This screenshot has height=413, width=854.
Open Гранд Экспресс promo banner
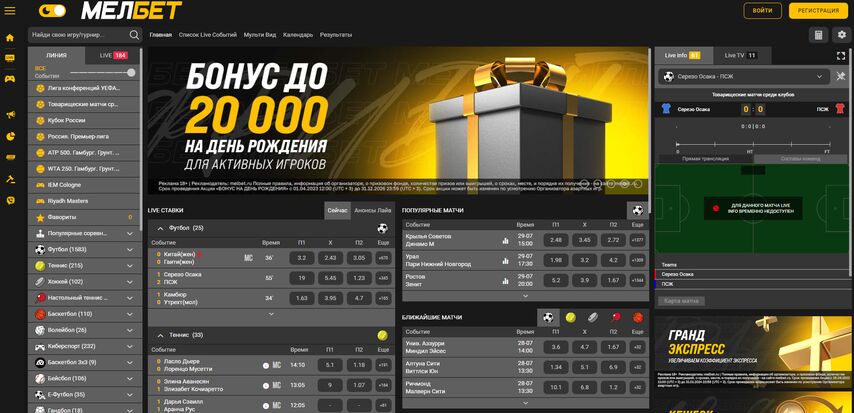(753, 351)
